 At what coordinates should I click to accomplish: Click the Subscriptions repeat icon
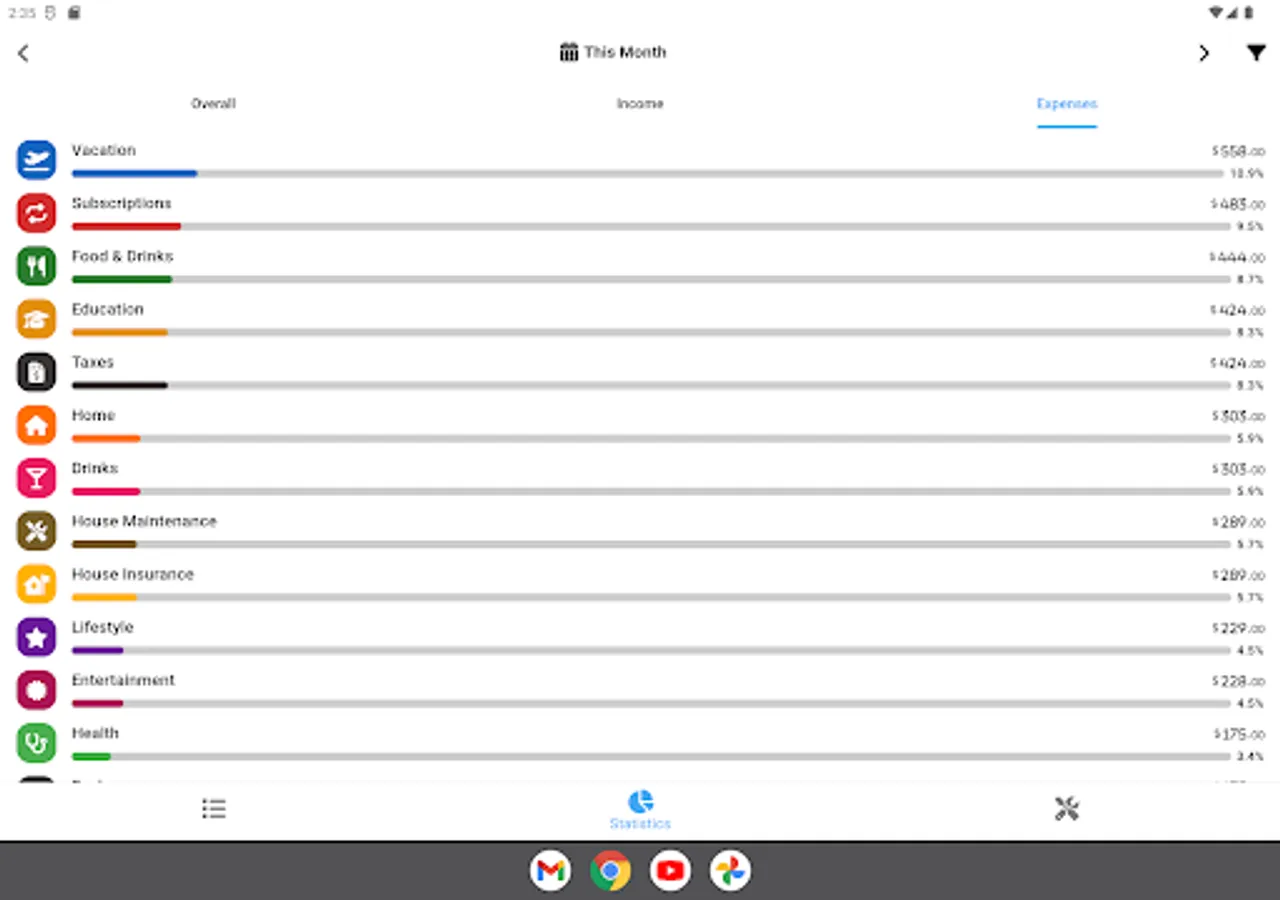click(36, 213)
